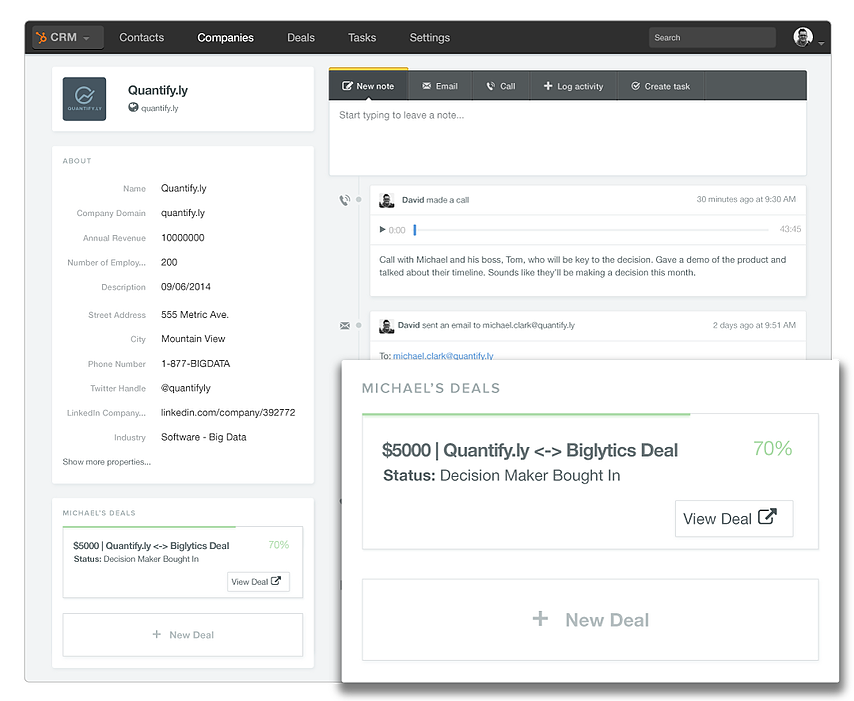The image size is (854, 701).
Task: Open the CRM dropdown menu
Action: point(68,38)
